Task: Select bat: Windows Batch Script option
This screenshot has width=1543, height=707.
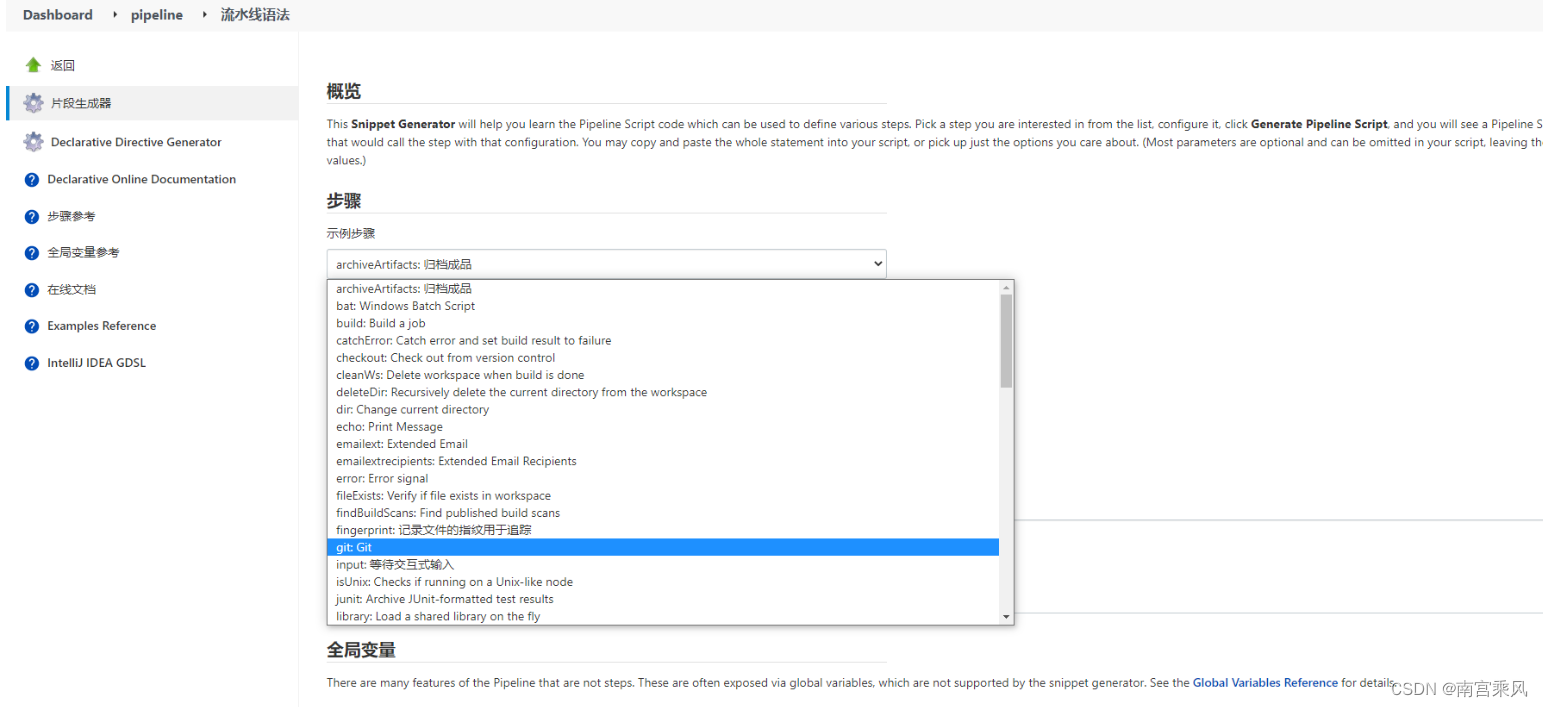Action: pyautogui.click(x=663, y=306)
